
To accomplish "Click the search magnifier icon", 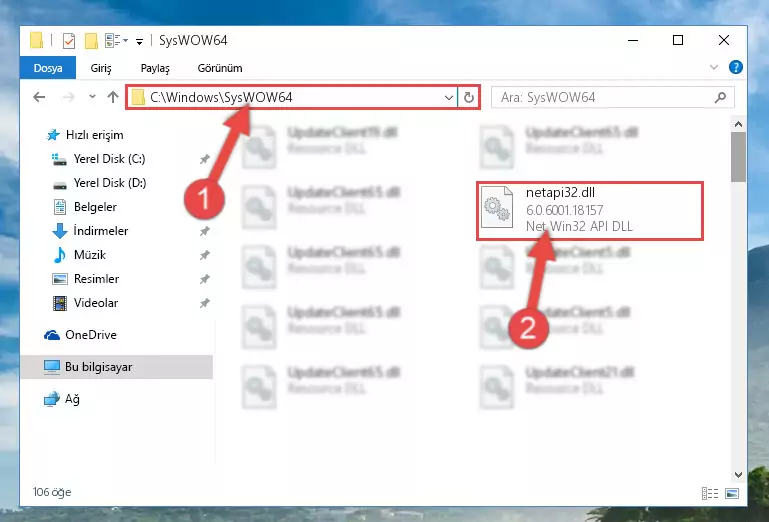I will click(x=720, y=97).
